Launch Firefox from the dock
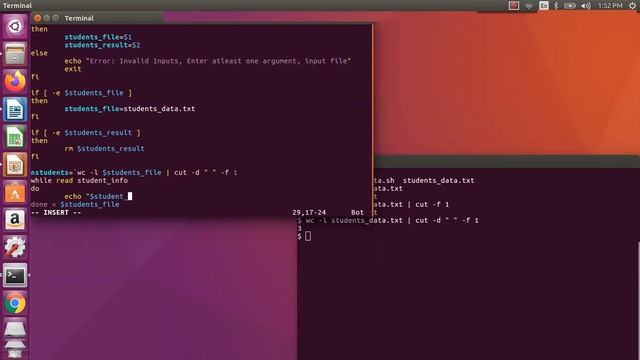The width and height of the screenshot is (640, 360). point(15,81)
